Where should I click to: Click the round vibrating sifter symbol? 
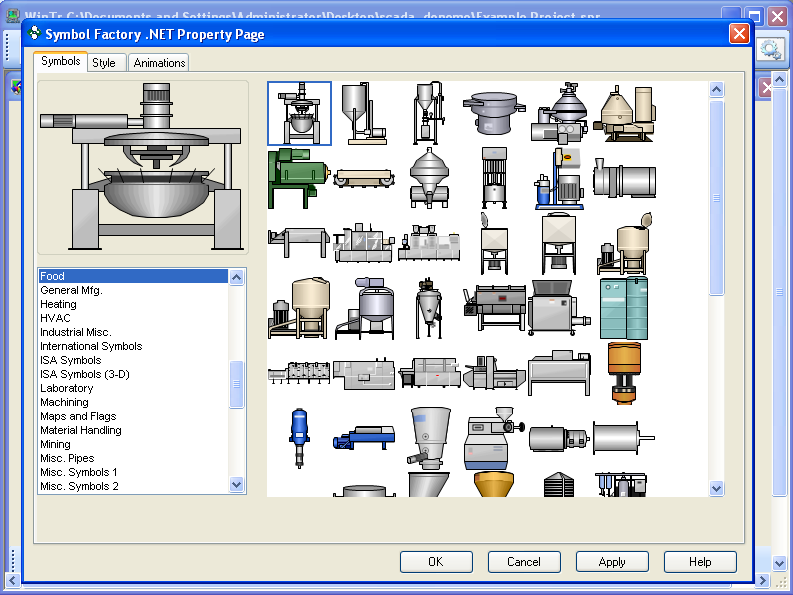[x=494, y=113]
